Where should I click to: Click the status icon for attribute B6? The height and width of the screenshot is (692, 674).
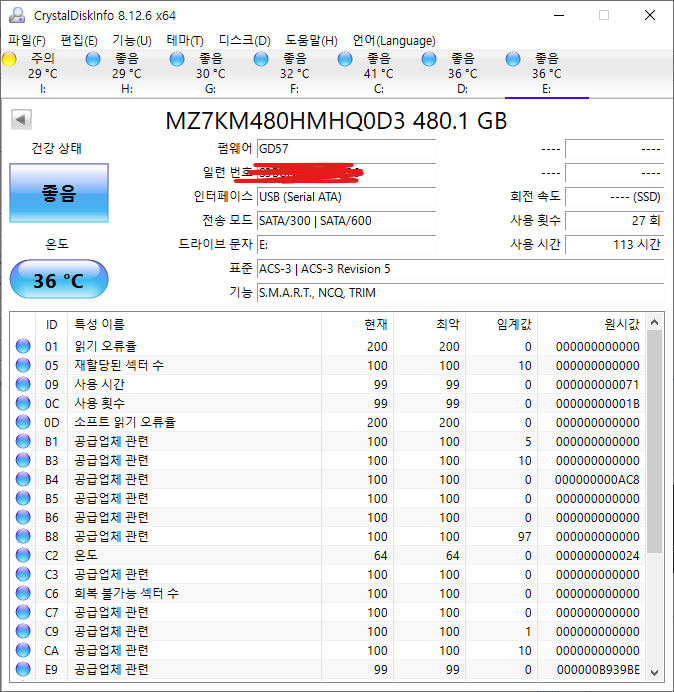click(x=23, y=517)
